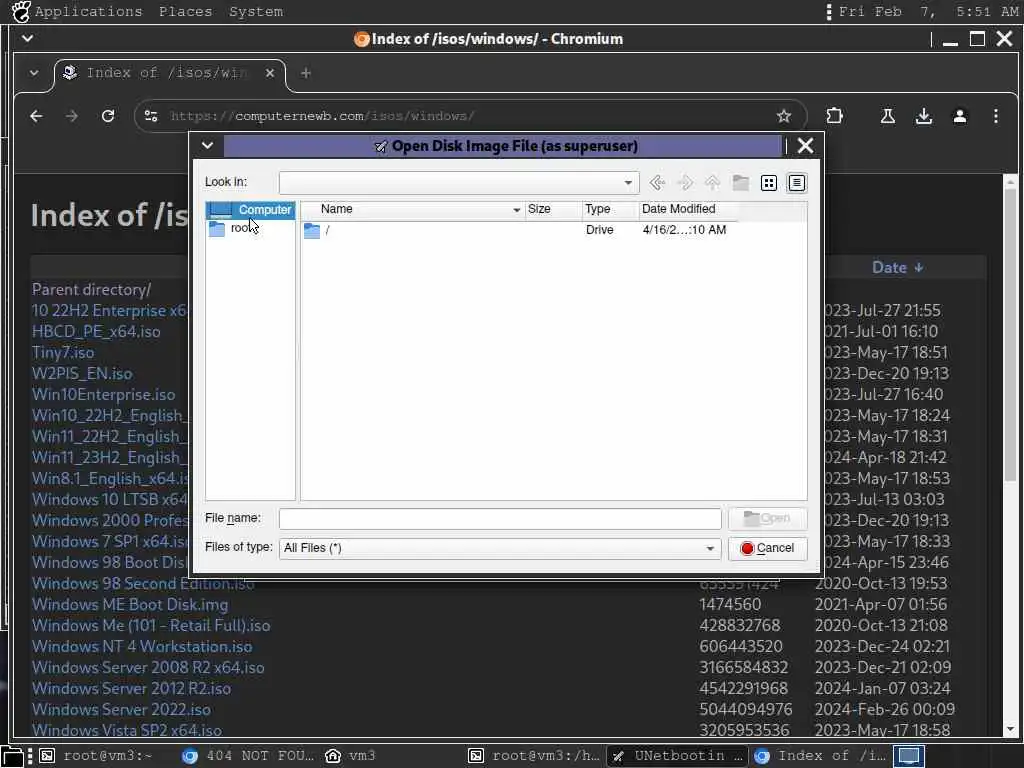Click workspace switcher in bottom panel
The width and height of the screenshot is (1024, 768).
[x=908, y=756]
